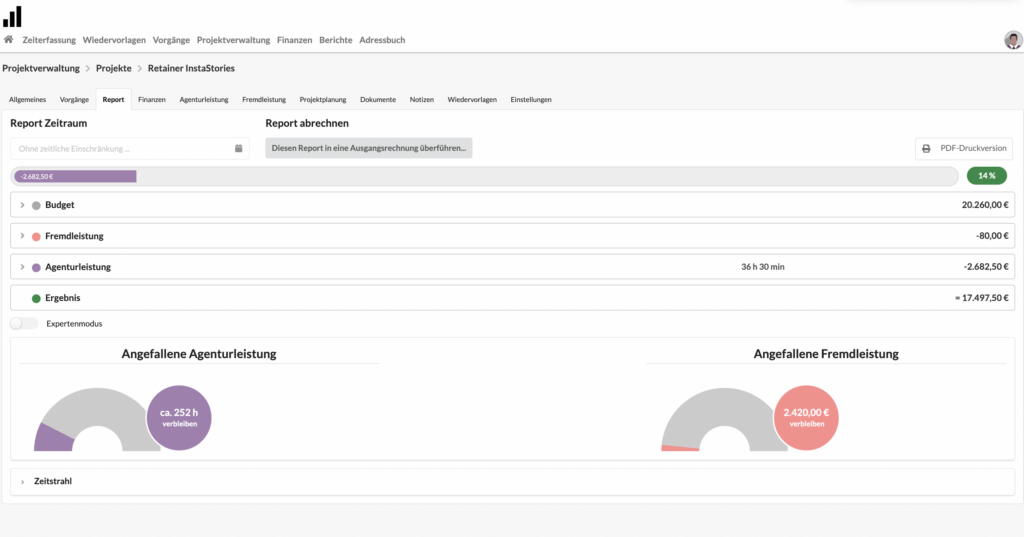Expand the Budget row
This screenshot has height=537, width=1024.
pos(22,205)
